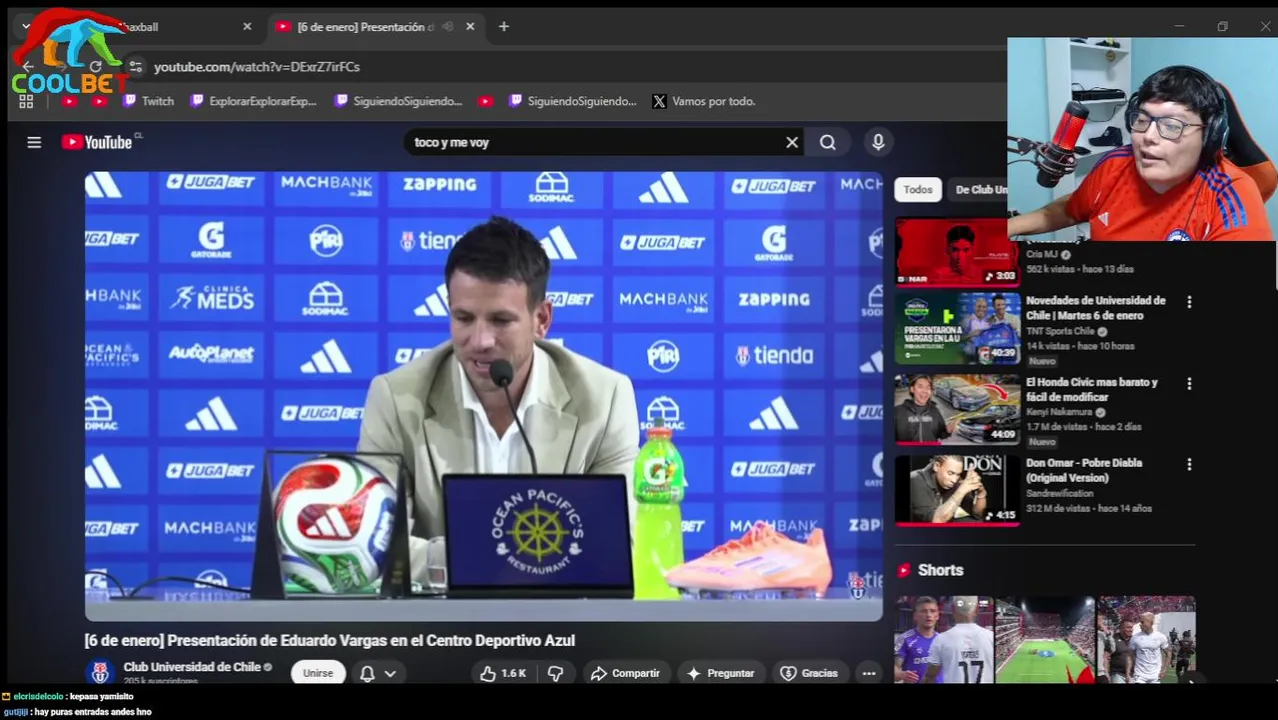The image size is (1278, 720).
Task: Open the red YouTube bookmark before SiguiendoSiguiendo
Action: (485, 101)
